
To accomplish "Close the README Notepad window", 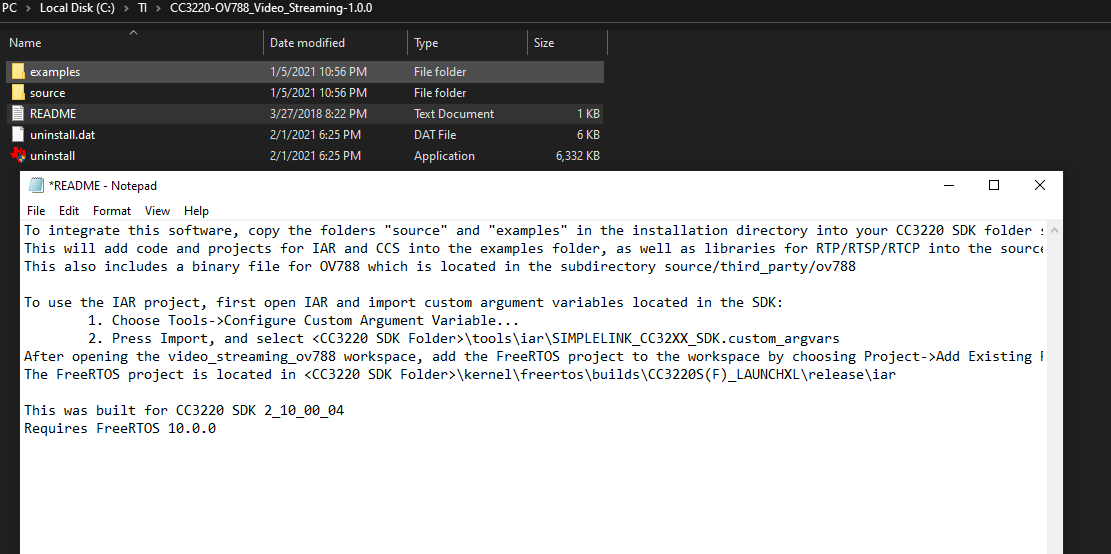I will click(1039, 186).
